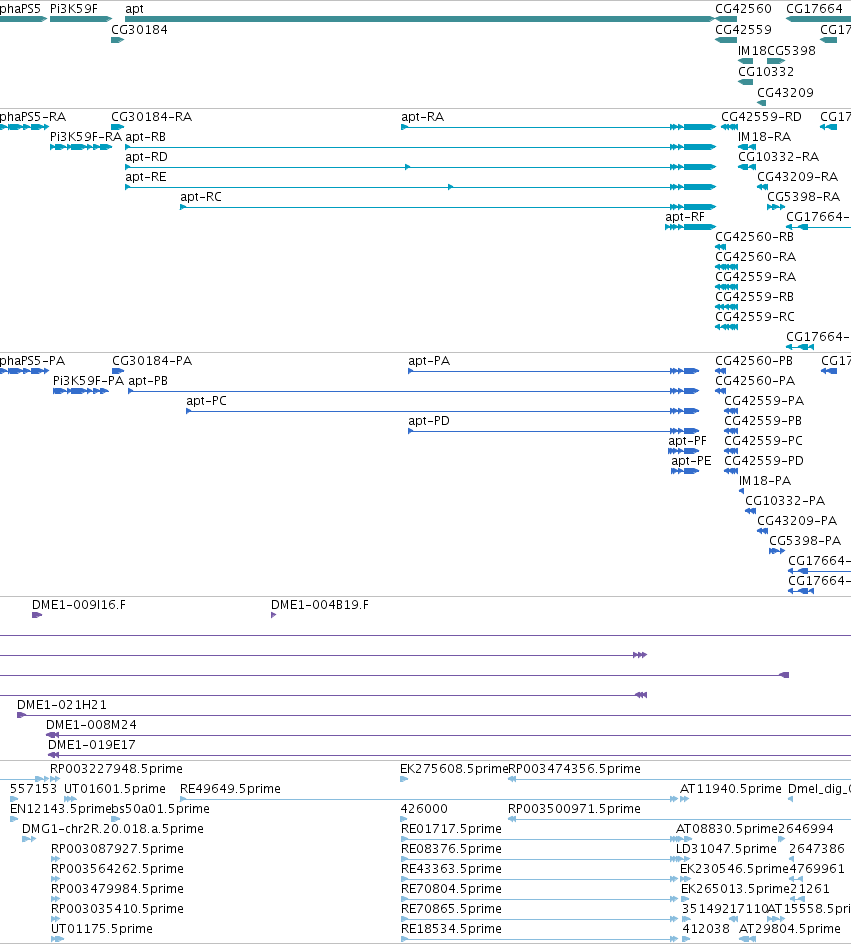Click the apt-RA transcript label
The height and width of the screenshot is (944, 851).
[422, 117]
